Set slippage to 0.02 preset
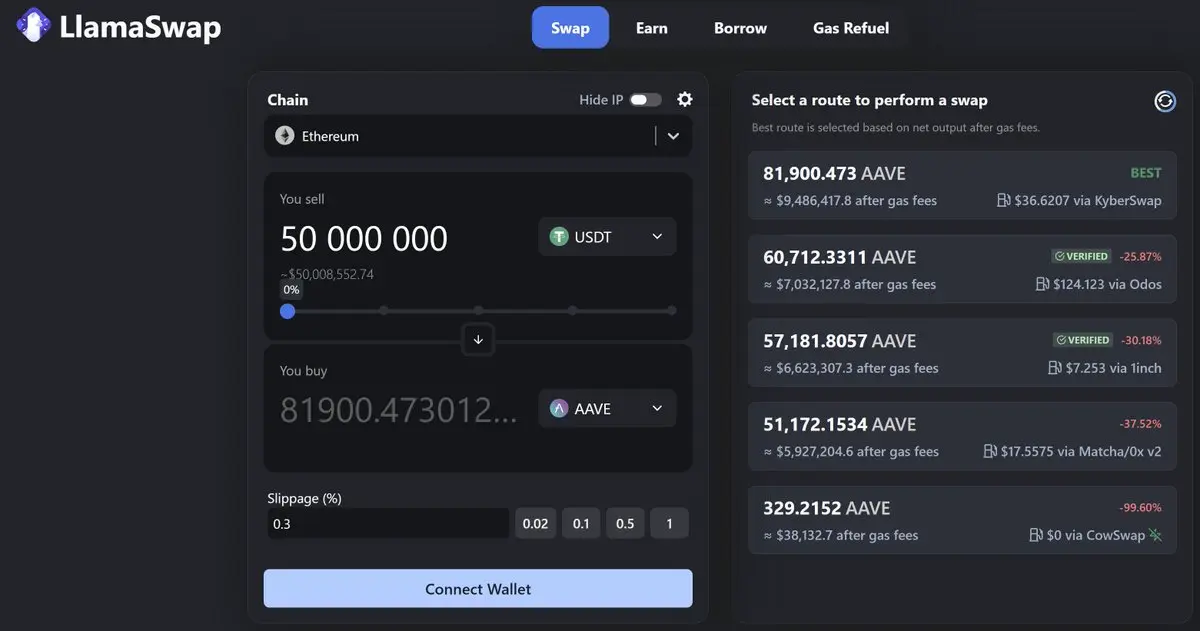The image size is (1200, 631). (535, 523)
